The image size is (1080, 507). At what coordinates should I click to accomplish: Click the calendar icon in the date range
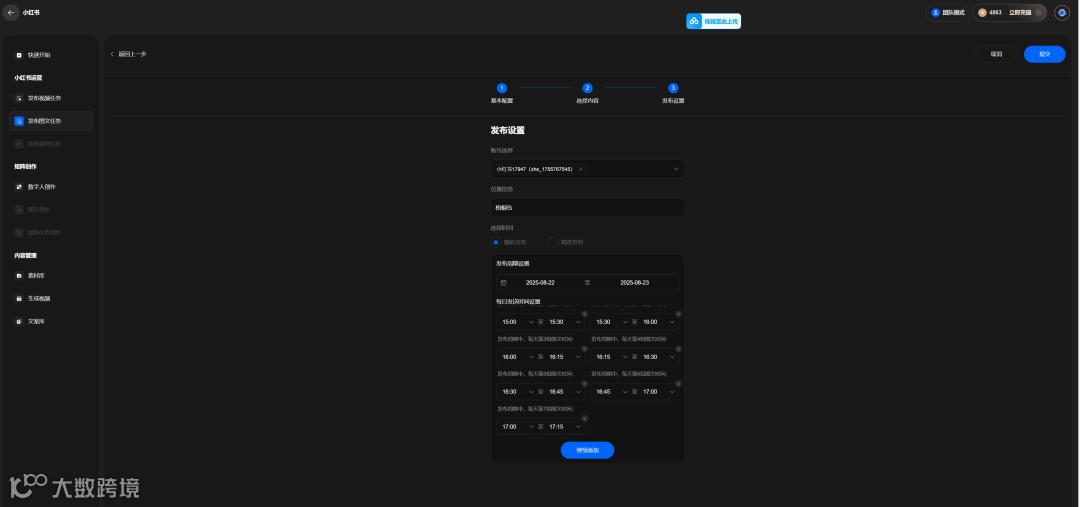click(503, 282)
